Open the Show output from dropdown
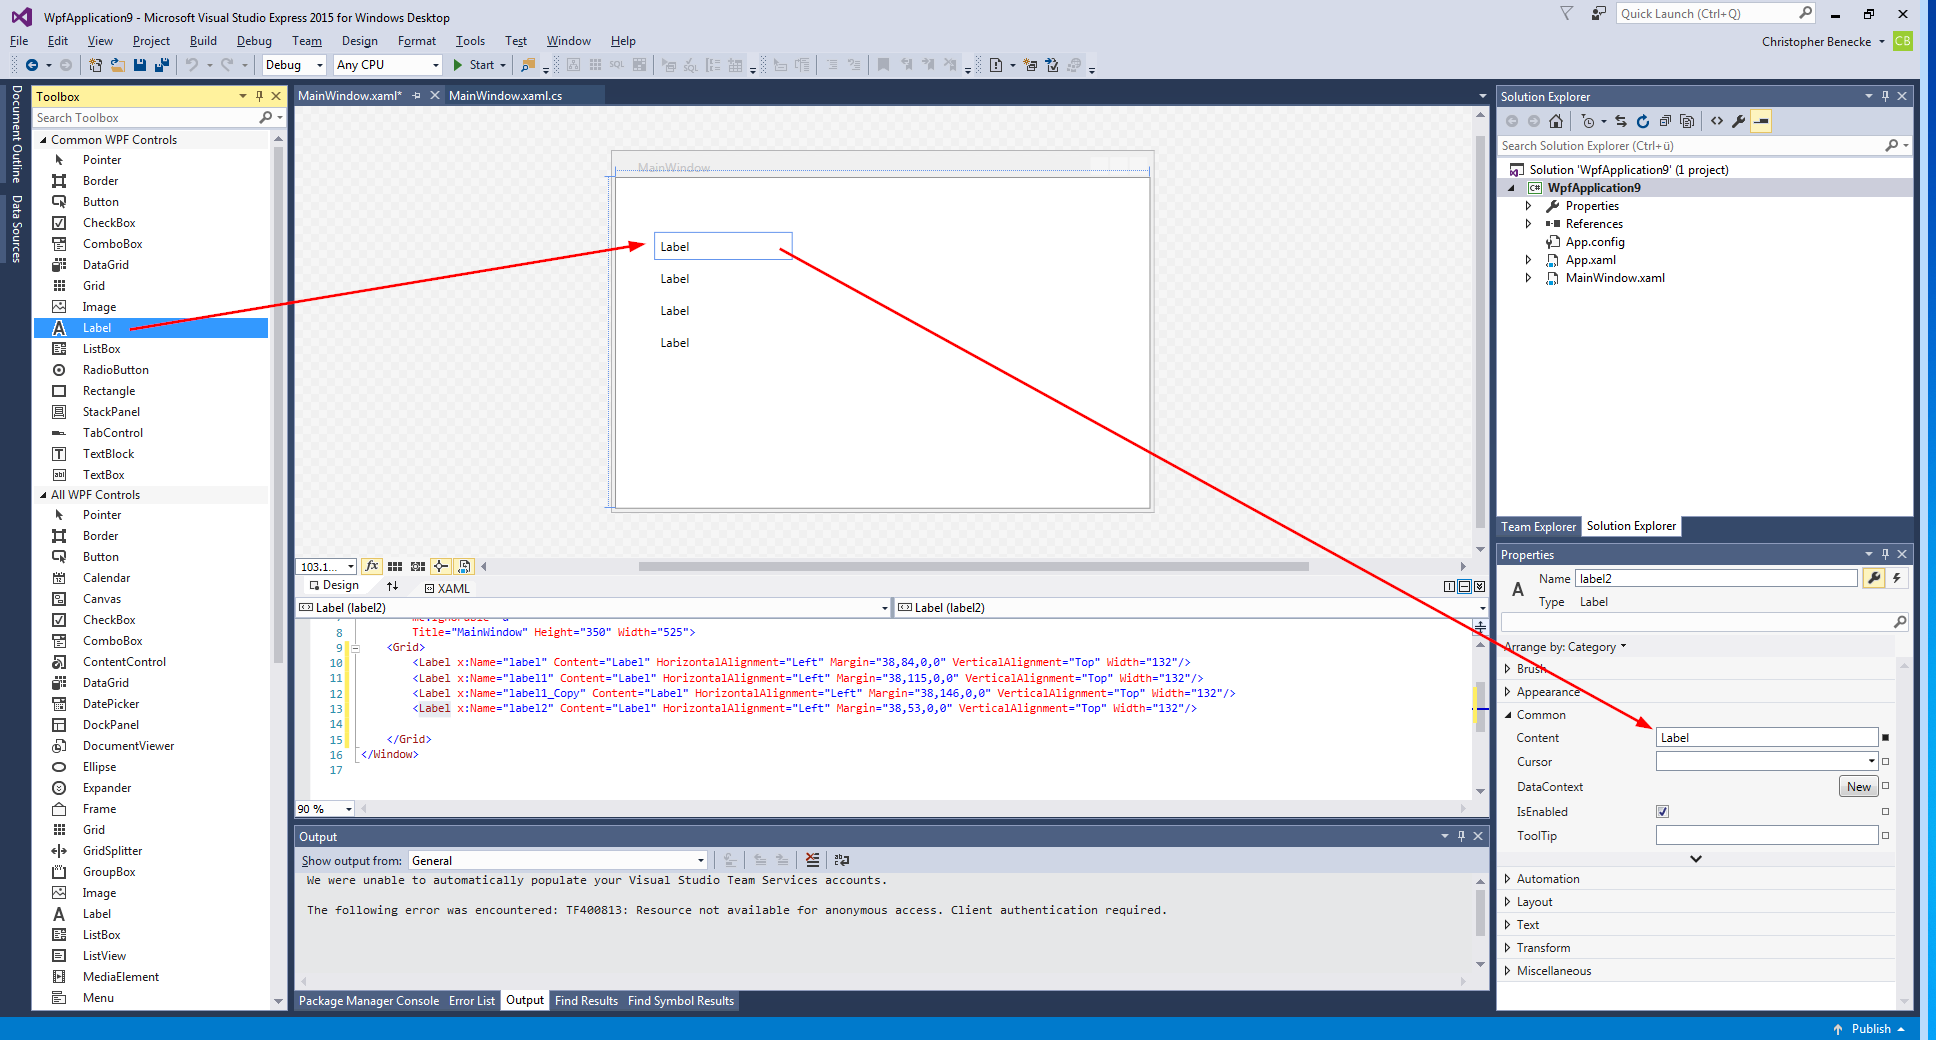Viewport: 1936px width, 1040px height. click(698, 860)
